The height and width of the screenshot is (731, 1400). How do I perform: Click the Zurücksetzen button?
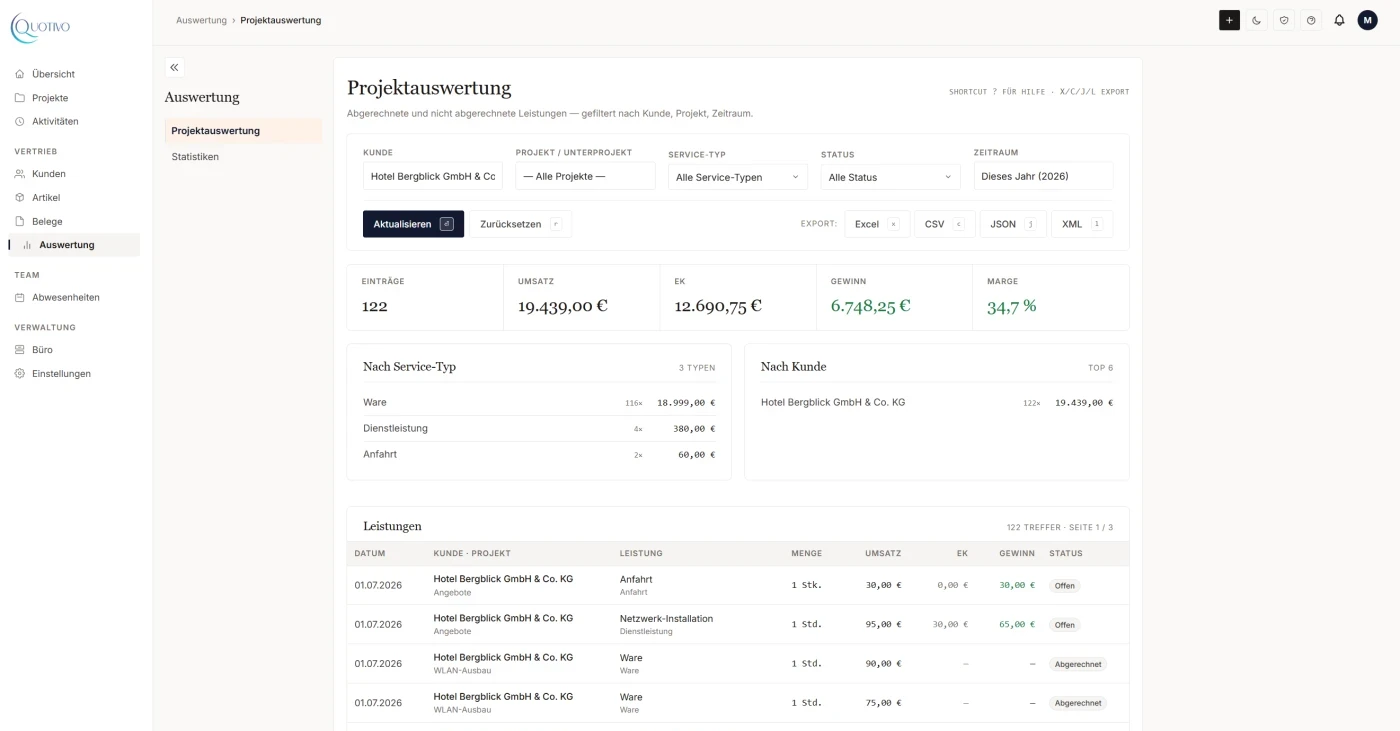[x=520, y=224]
